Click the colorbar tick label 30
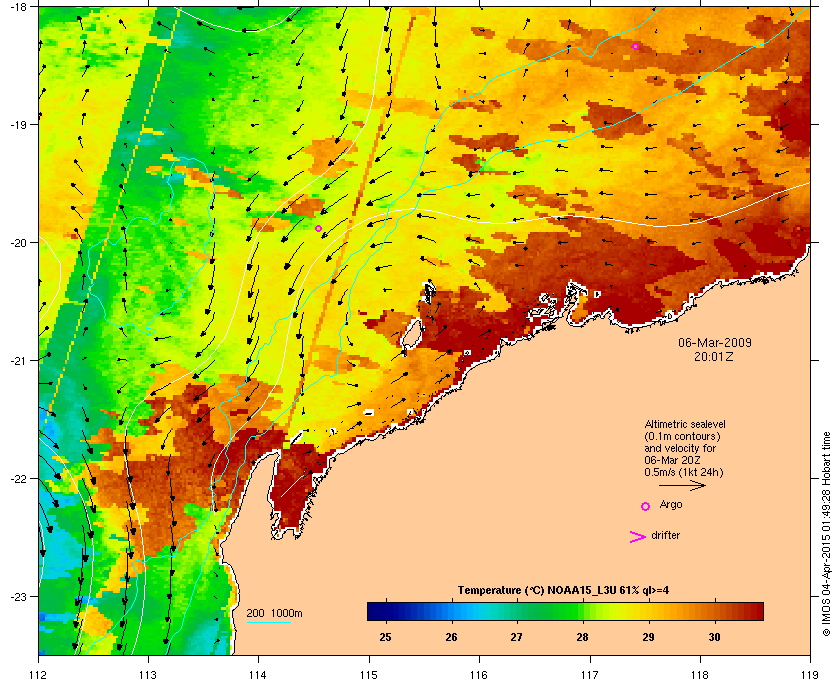 pyautogui.click(x=714, y=637)
